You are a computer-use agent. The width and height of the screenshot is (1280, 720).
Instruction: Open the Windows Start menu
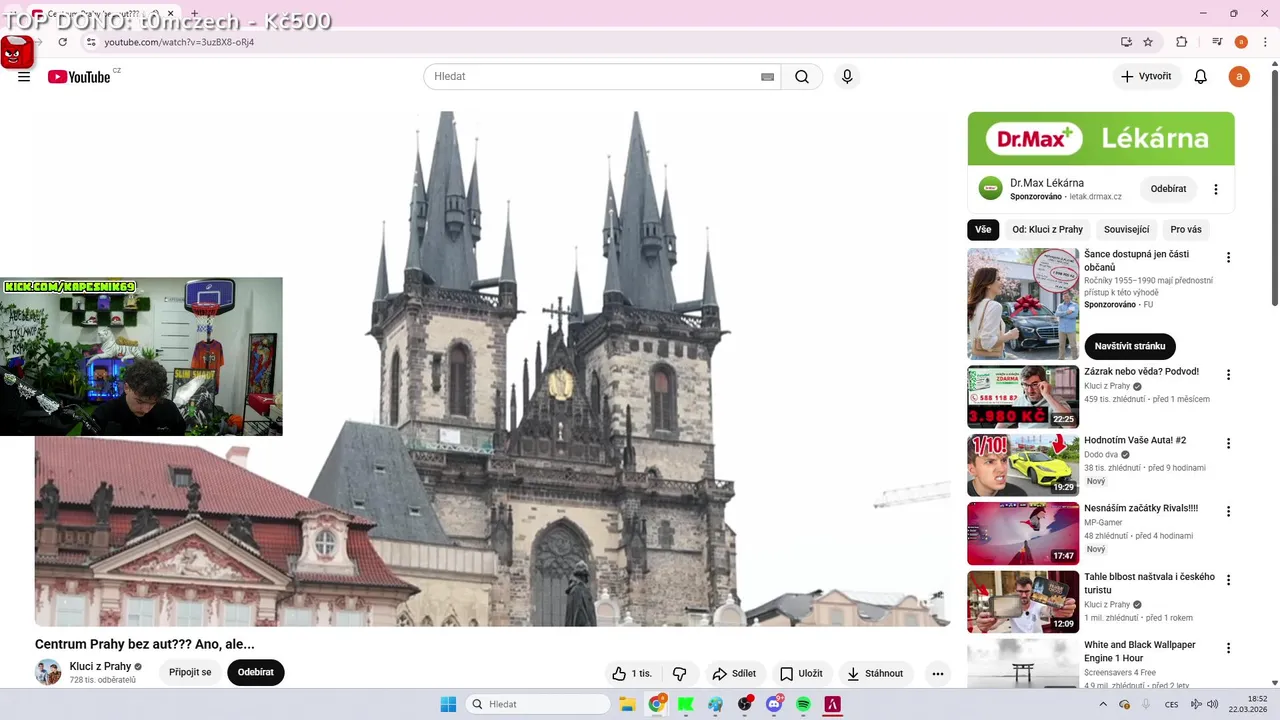(x=448, y=704)
